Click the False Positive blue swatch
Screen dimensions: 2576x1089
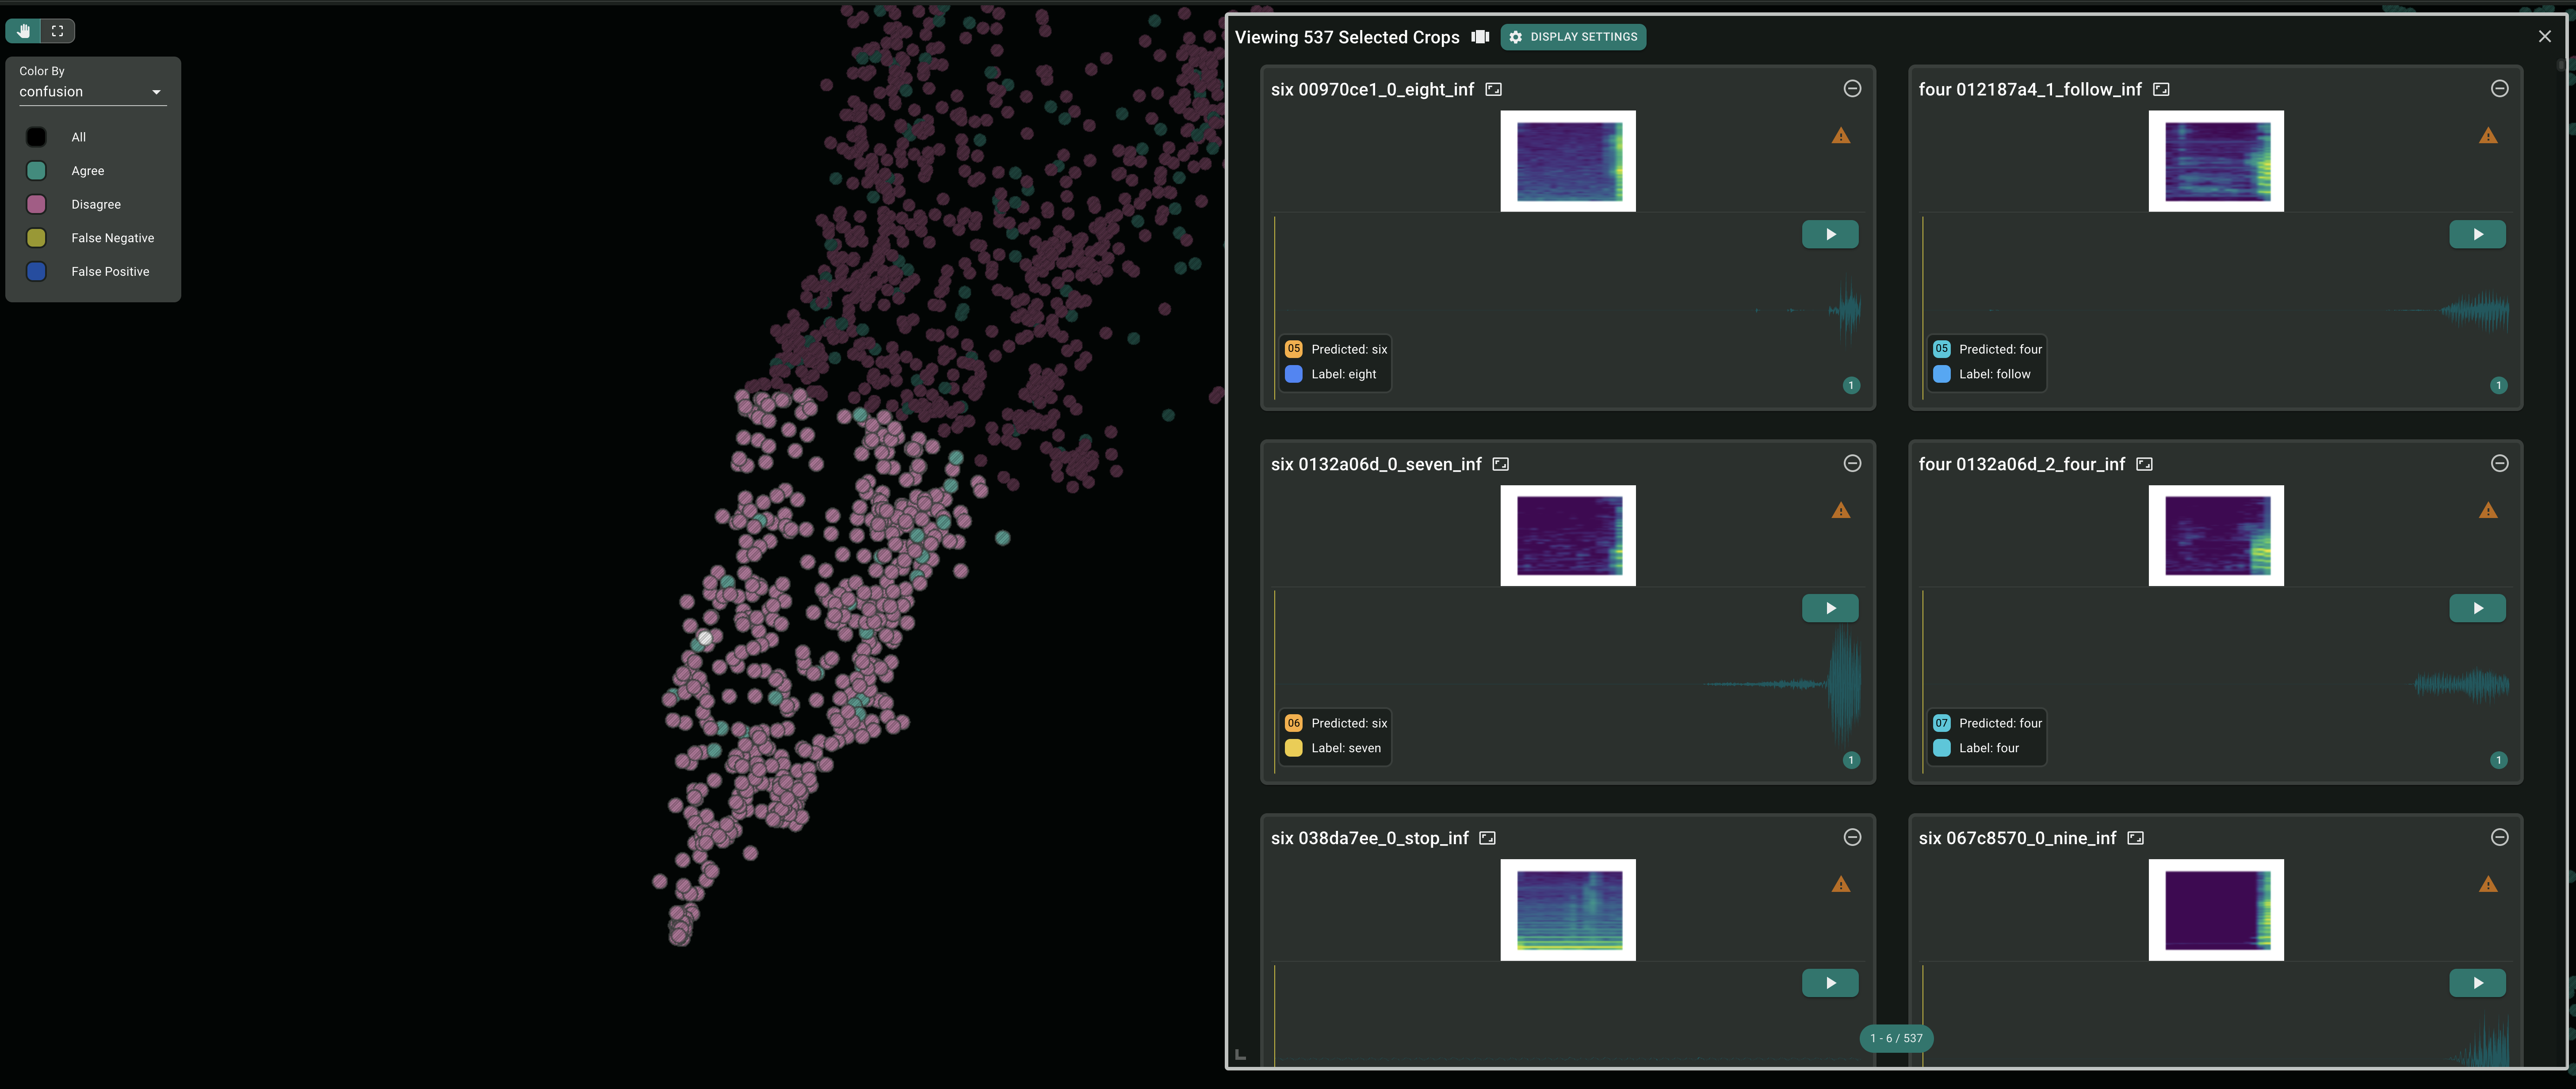pos(36,271)
